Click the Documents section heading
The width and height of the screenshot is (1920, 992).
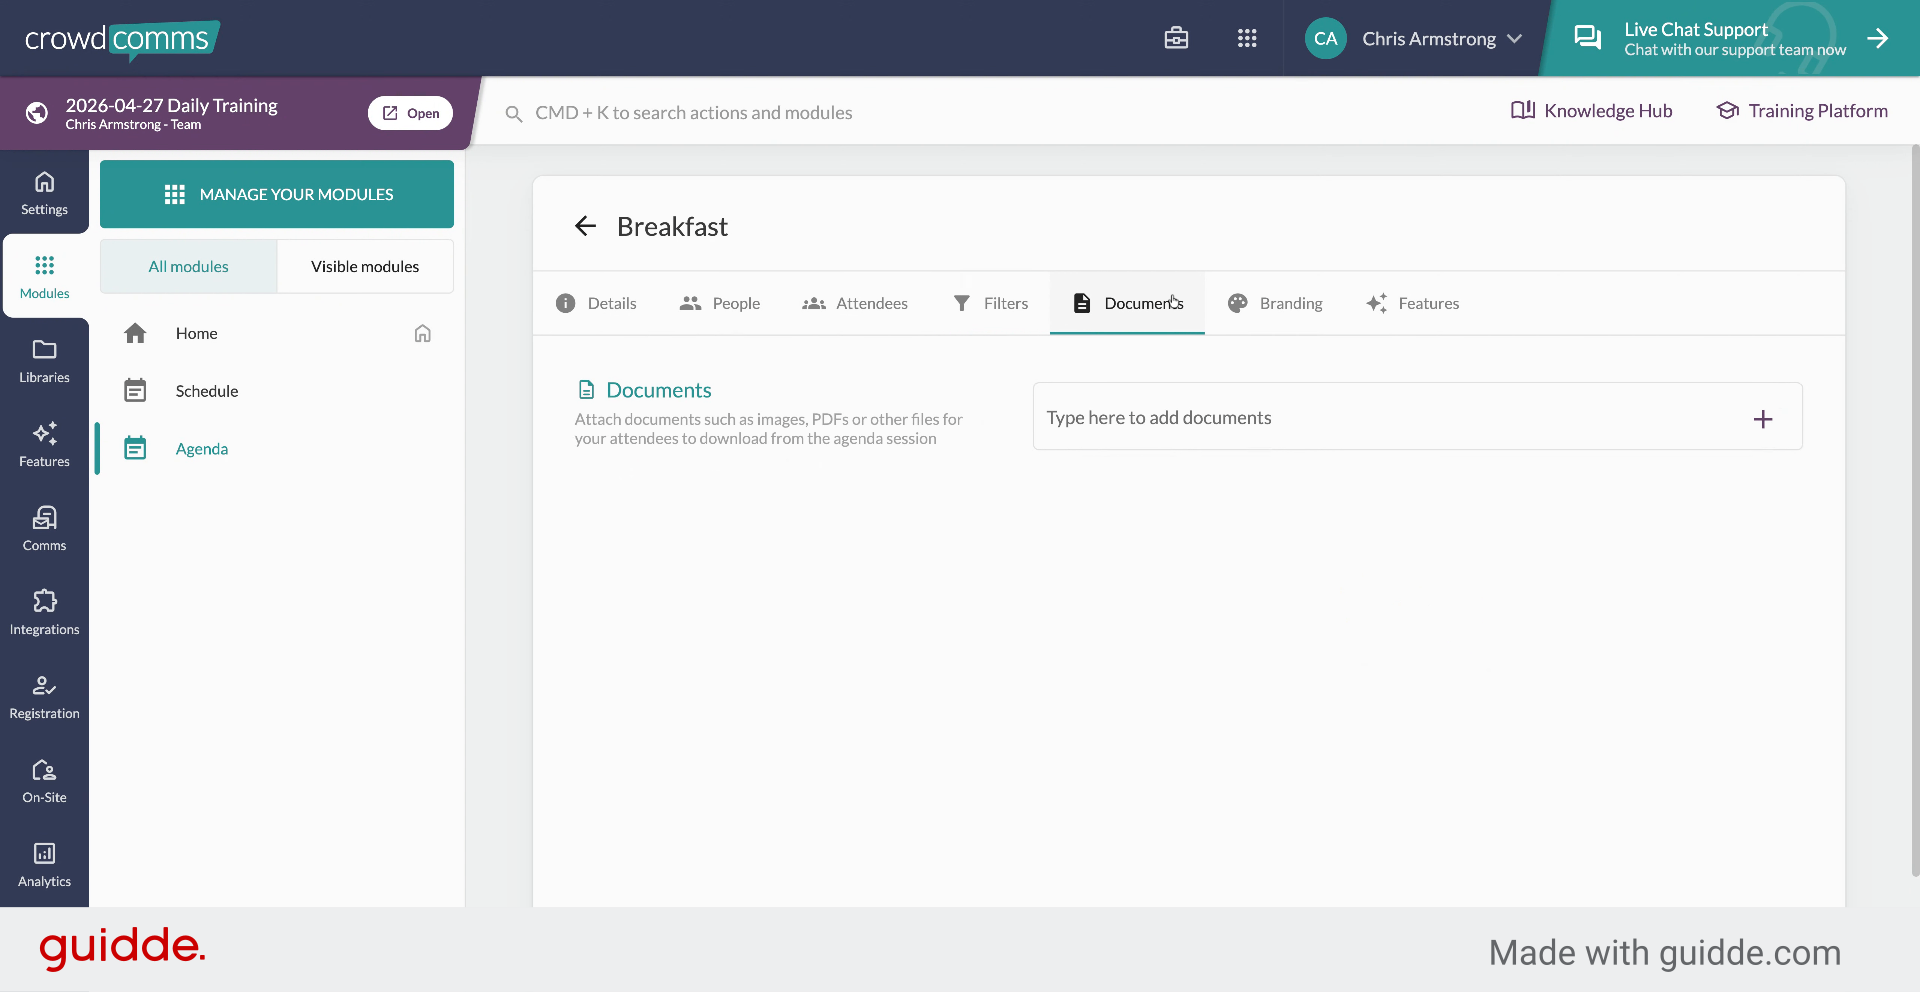coord(645,390)
